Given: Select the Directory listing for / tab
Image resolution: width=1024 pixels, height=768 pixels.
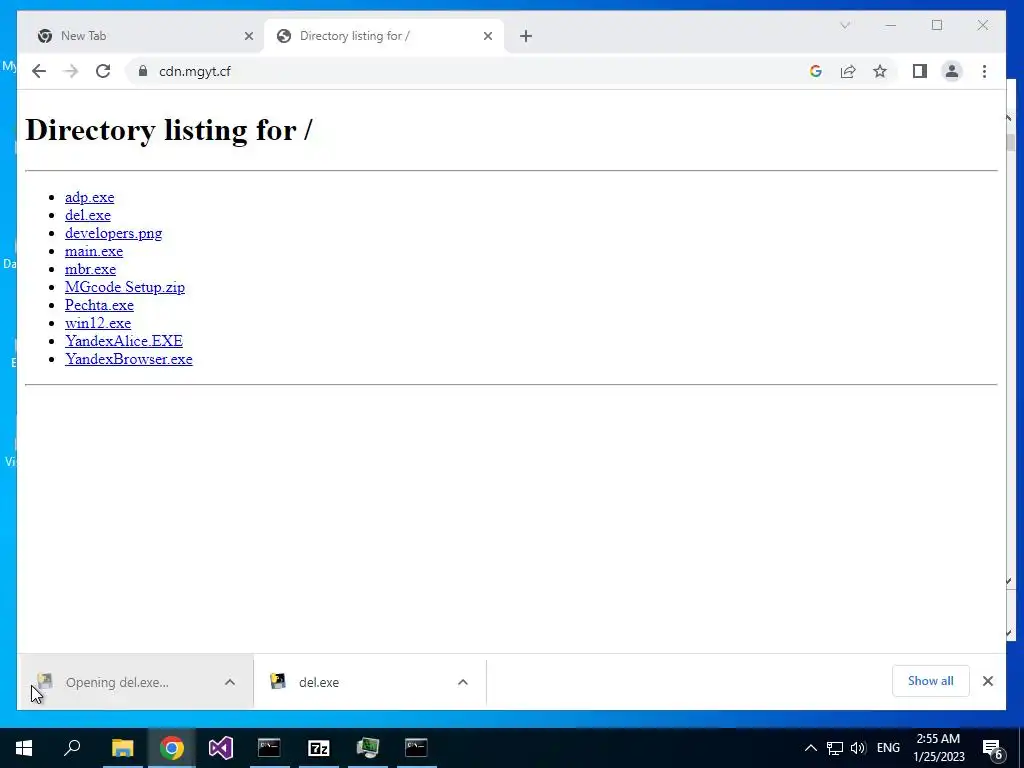Looking at the screenshot, I should point(384,36).
